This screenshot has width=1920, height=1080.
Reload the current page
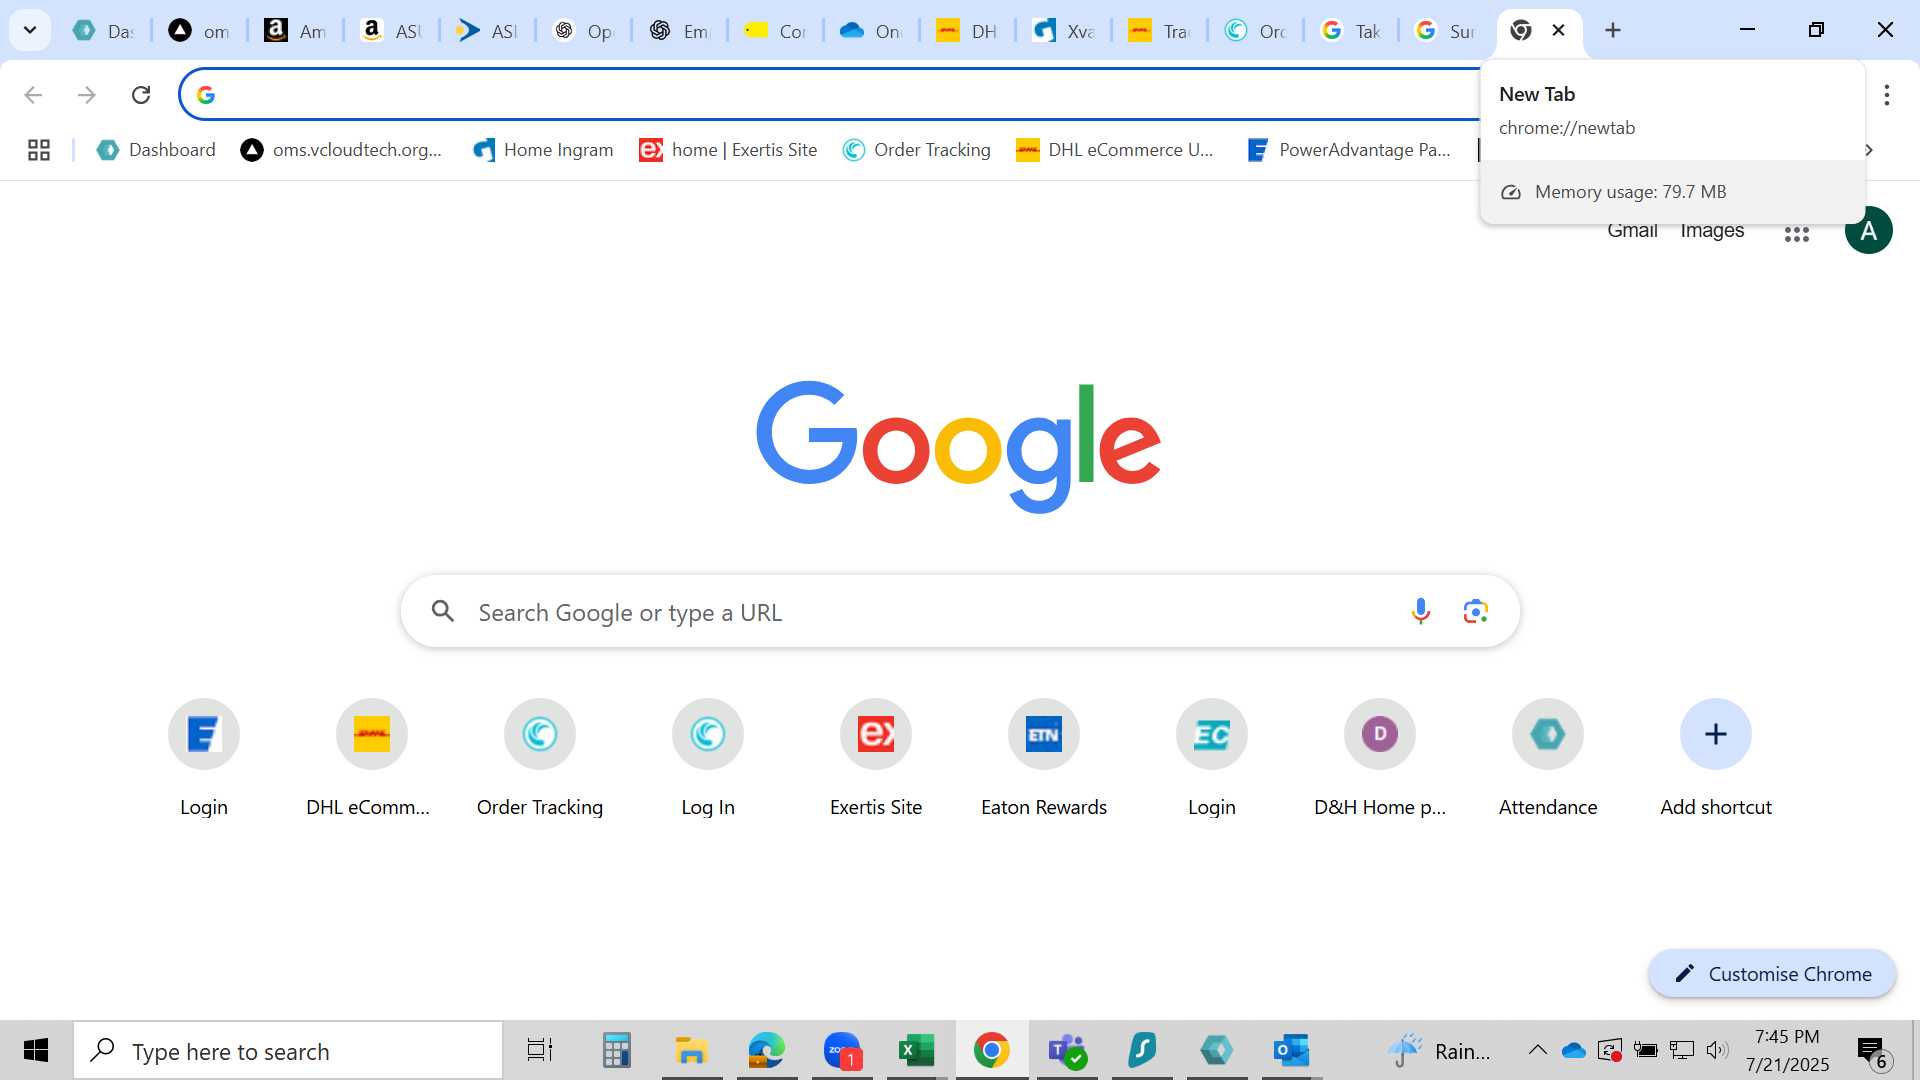click(x=141, y=95)
